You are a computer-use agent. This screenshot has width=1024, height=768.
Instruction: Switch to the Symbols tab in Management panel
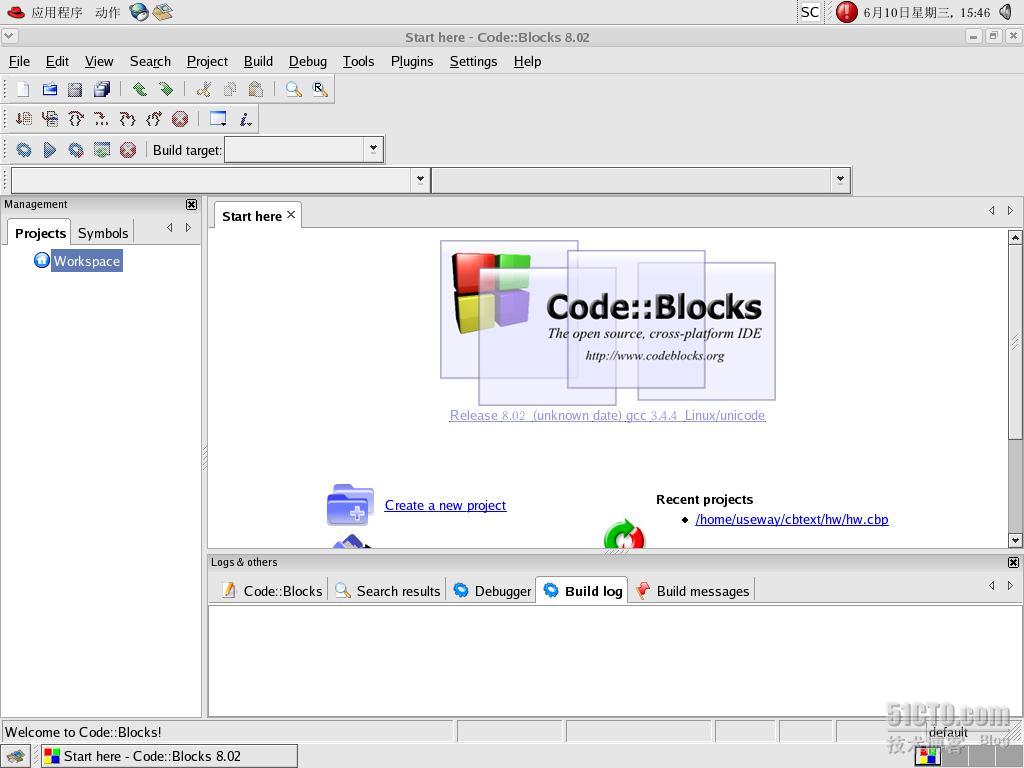tap(102, 232)
